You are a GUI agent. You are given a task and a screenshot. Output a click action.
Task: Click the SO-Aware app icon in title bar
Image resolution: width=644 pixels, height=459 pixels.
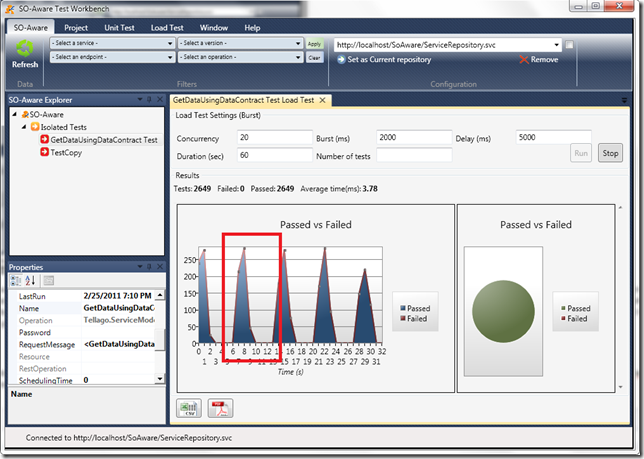coord(9,9)
